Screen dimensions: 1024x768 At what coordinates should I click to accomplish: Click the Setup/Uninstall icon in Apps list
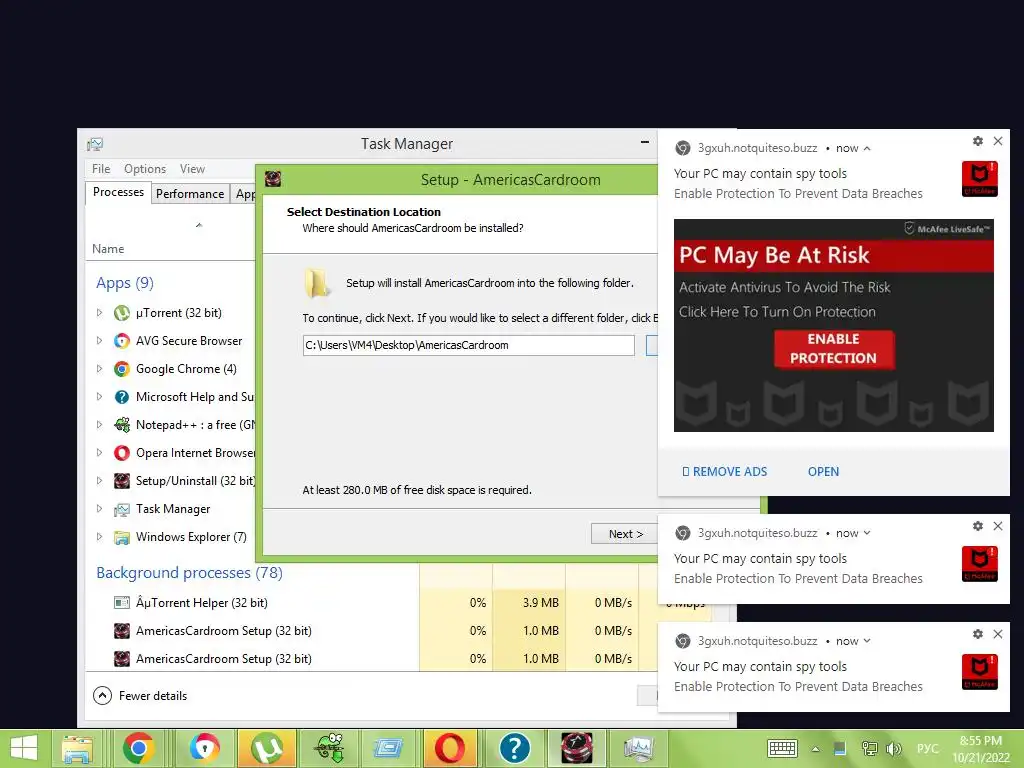click(x=121, y=481)
